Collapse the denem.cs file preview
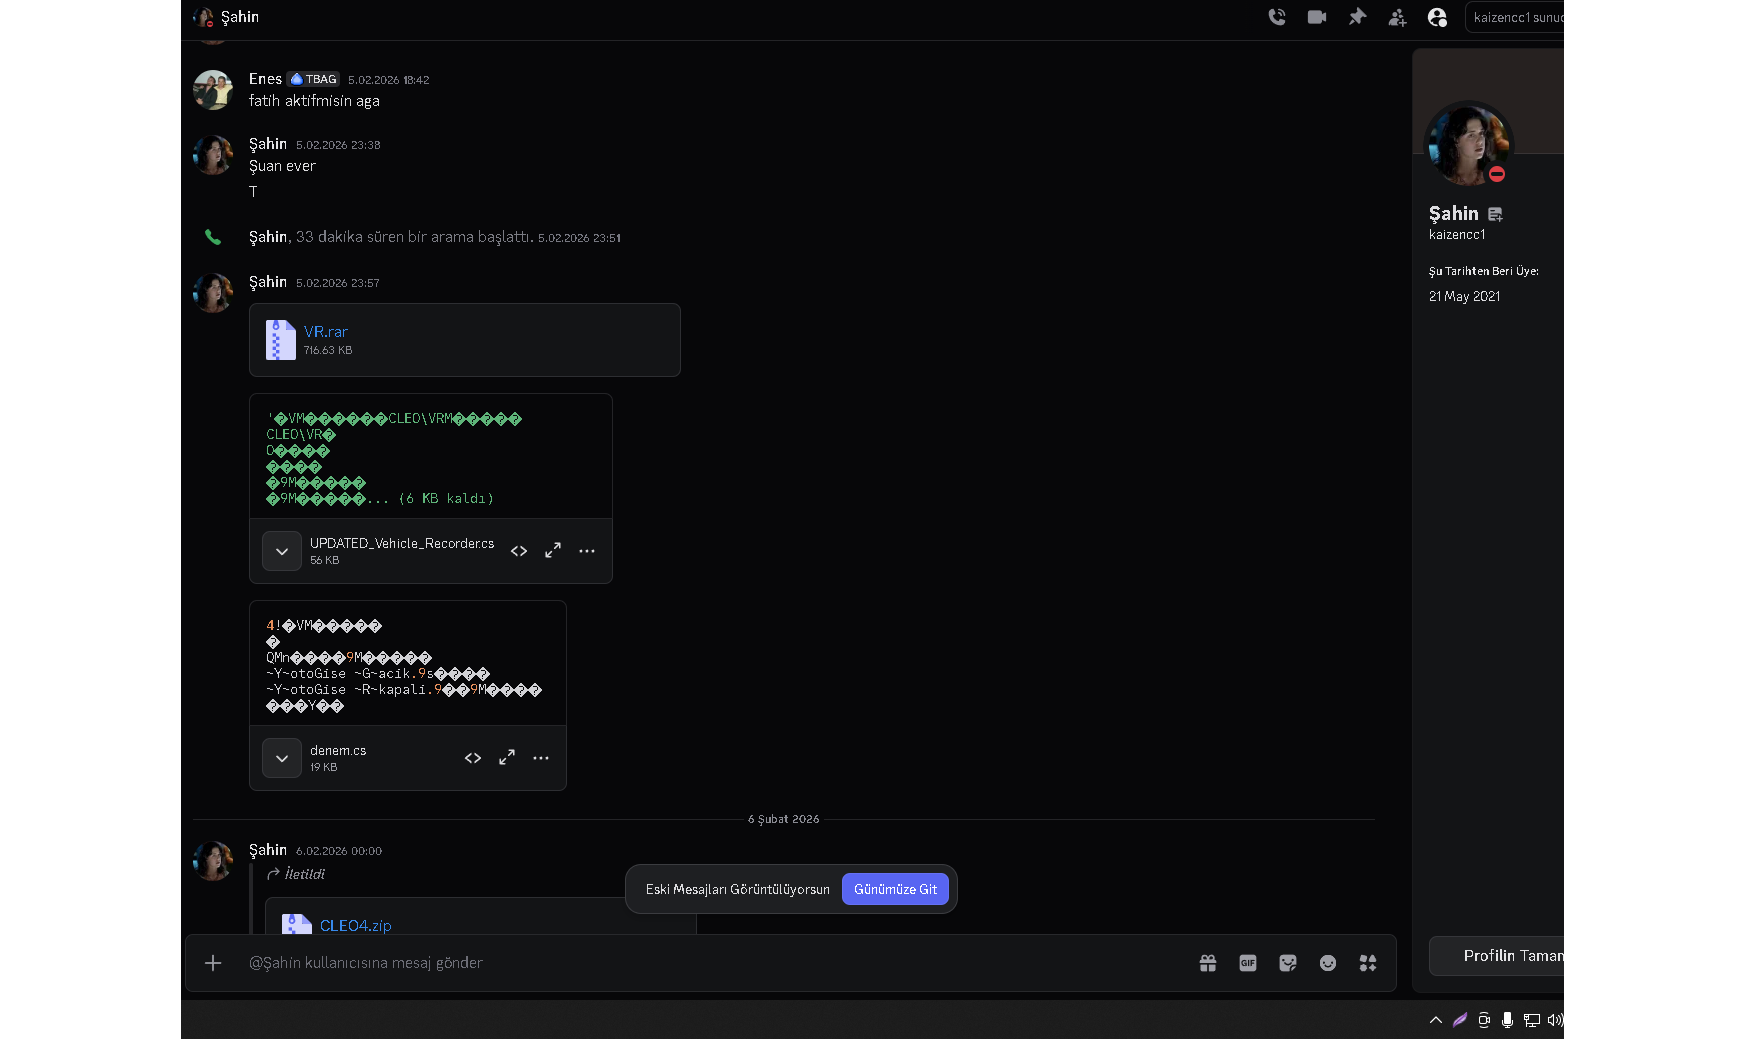Viewport: 1752px width, 1039px height. coord(282,758)
